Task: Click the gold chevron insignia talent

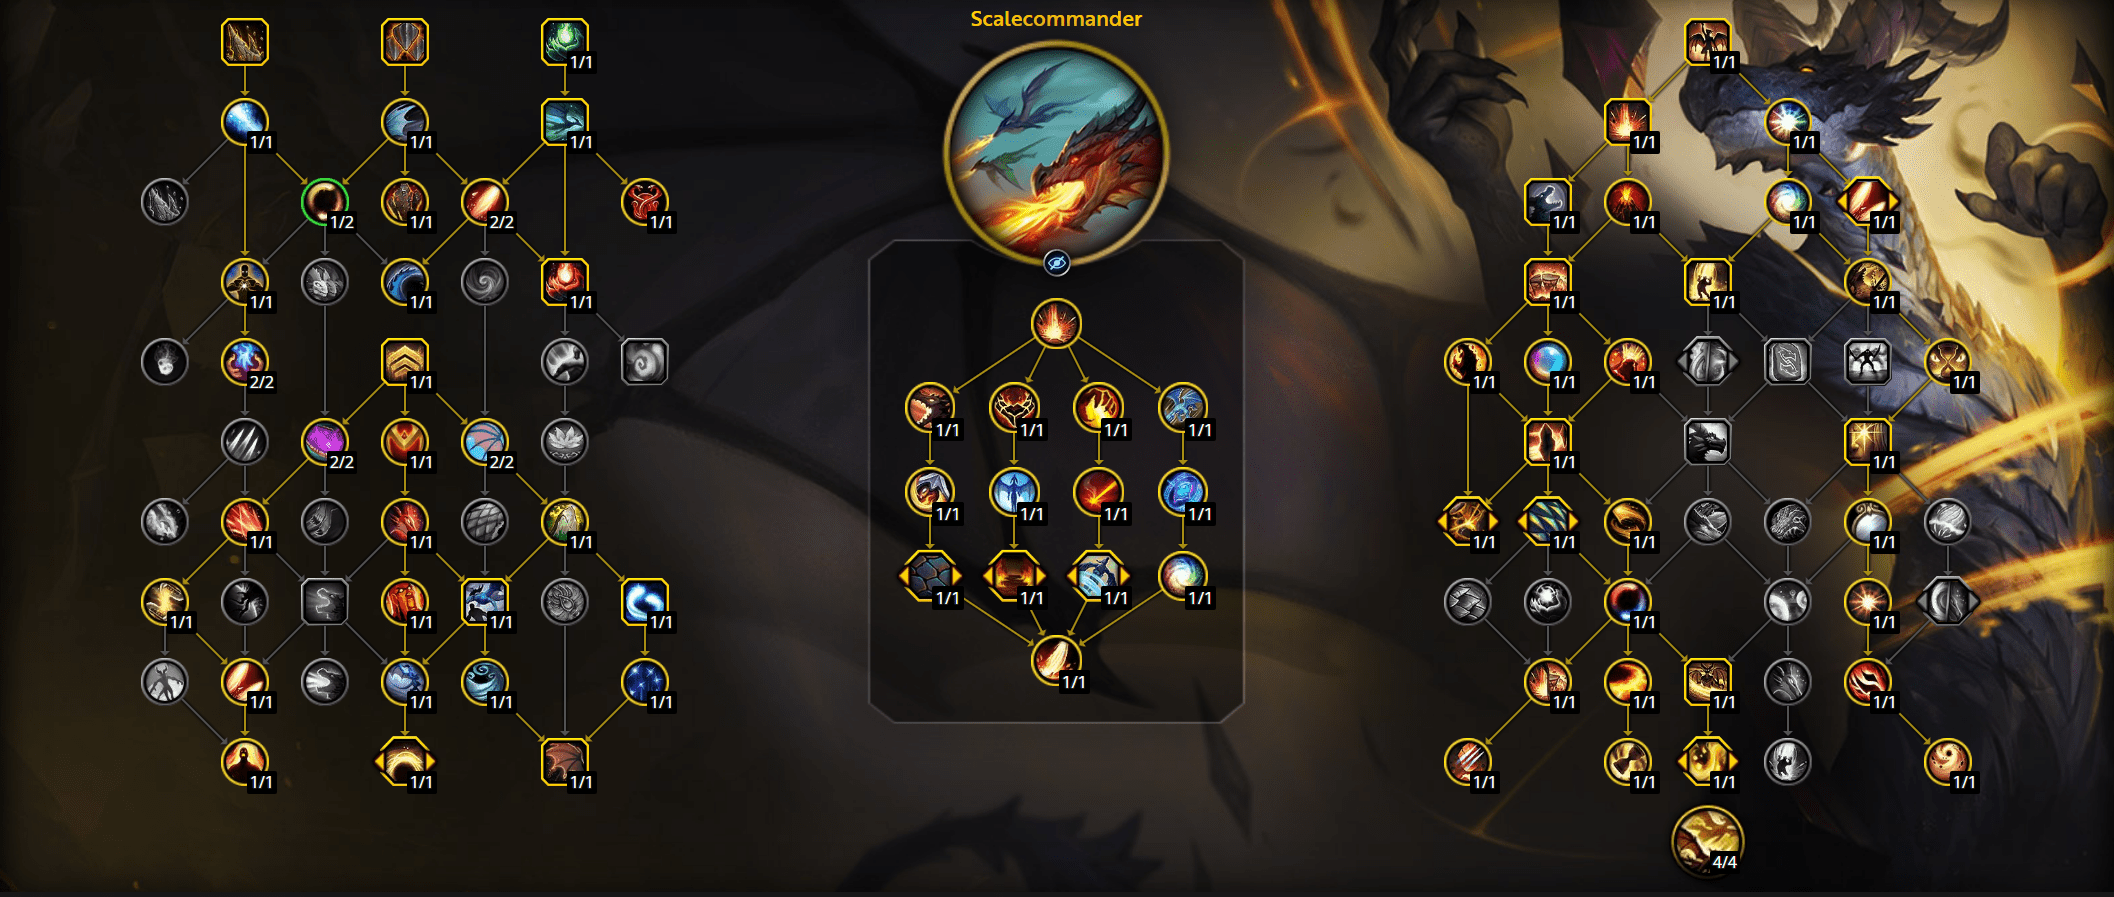Action: [405, 362]
